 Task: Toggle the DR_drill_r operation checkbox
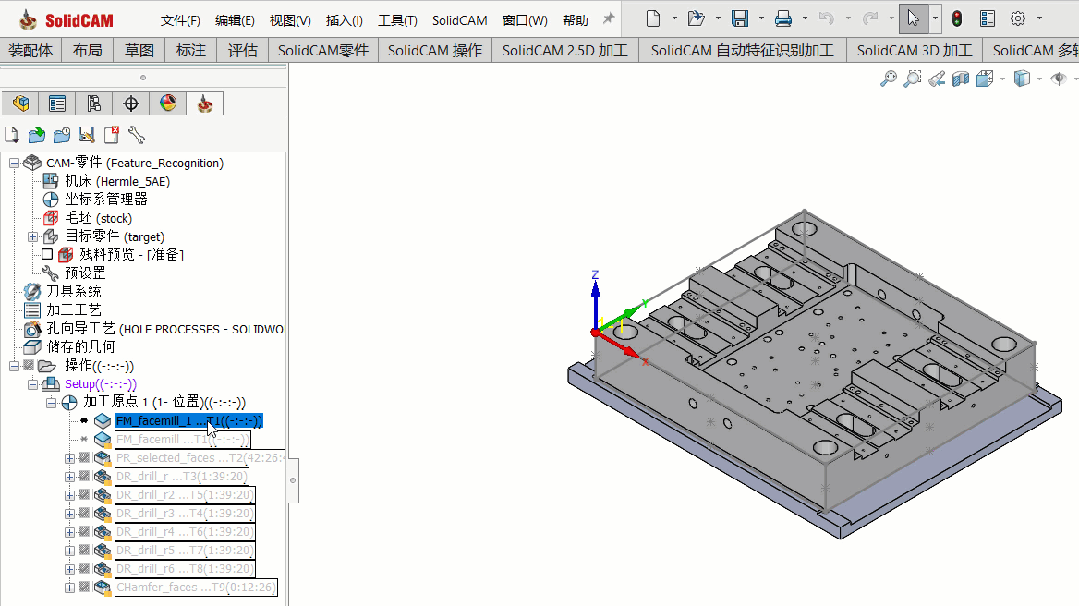tap(84, 476)
